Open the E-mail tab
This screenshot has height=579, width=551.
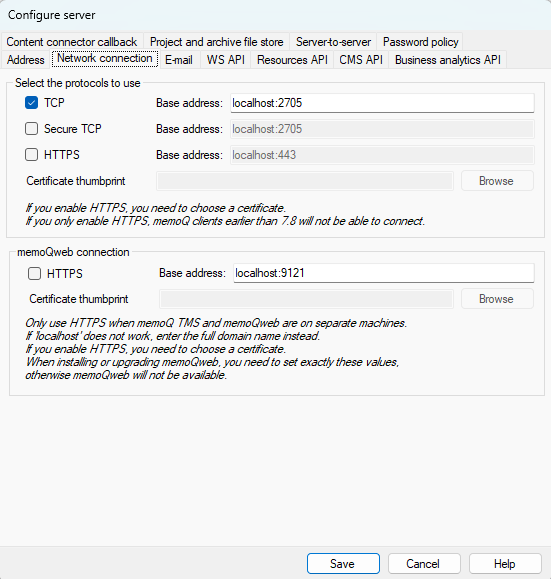click(x=179, y=60)
